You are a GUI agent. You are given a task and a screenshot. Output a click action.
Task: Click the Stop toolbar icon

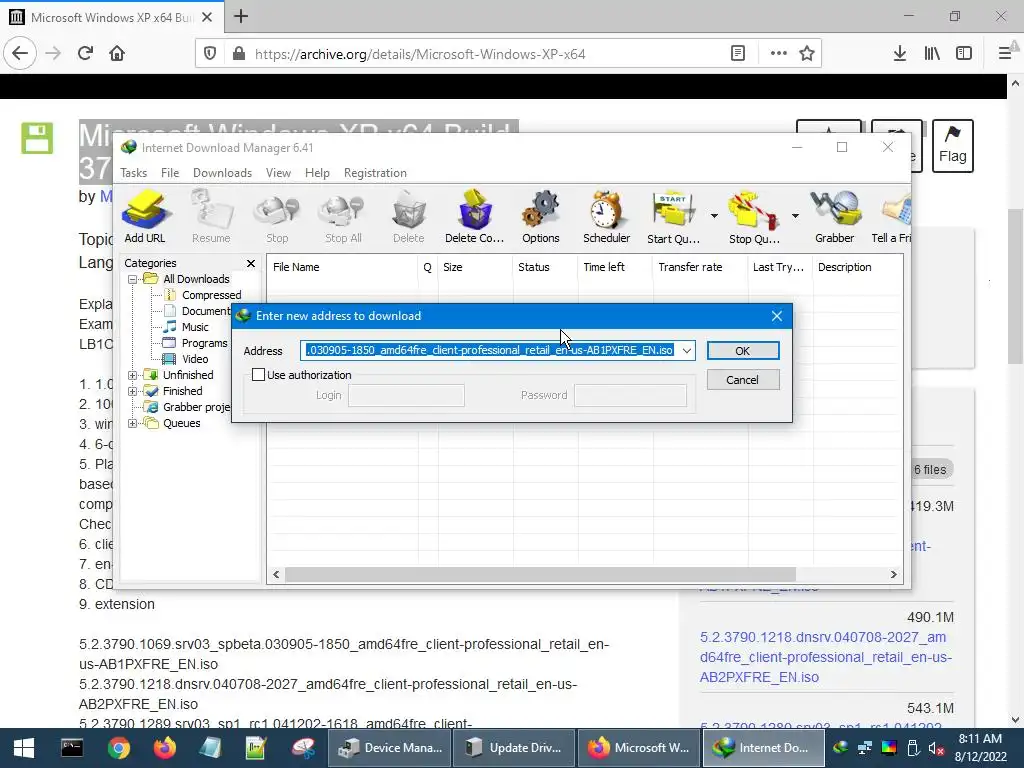pos(277,217)
